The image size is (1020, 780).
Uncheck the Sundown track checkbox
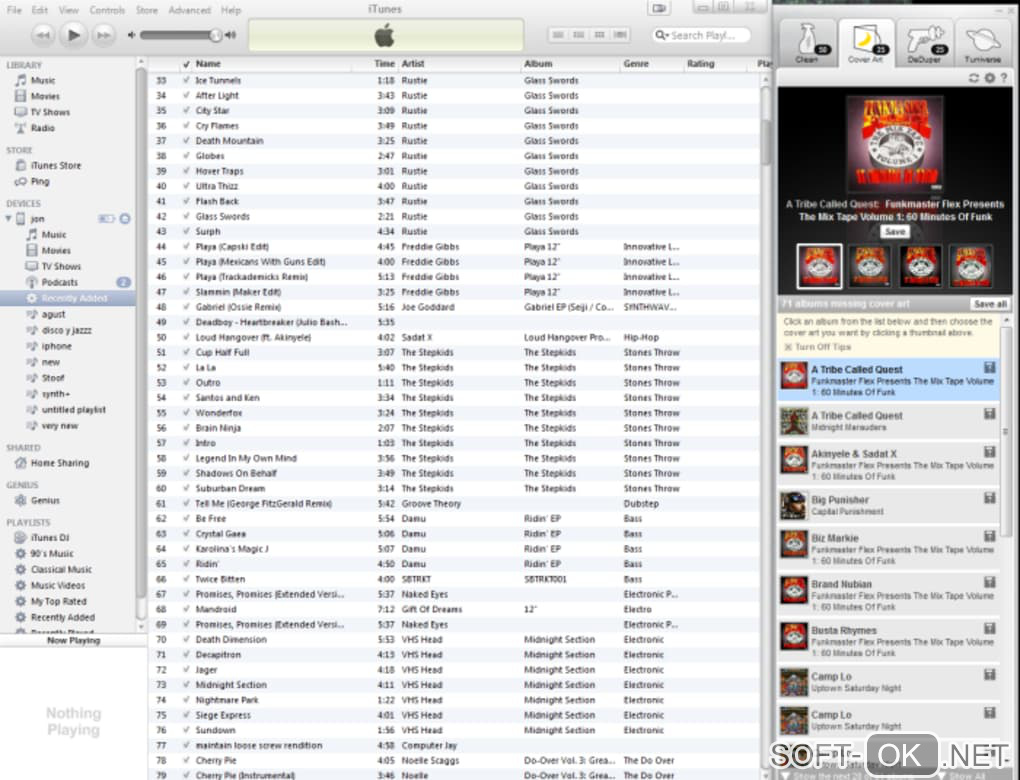pyautogui.click(x=187, y=730)
